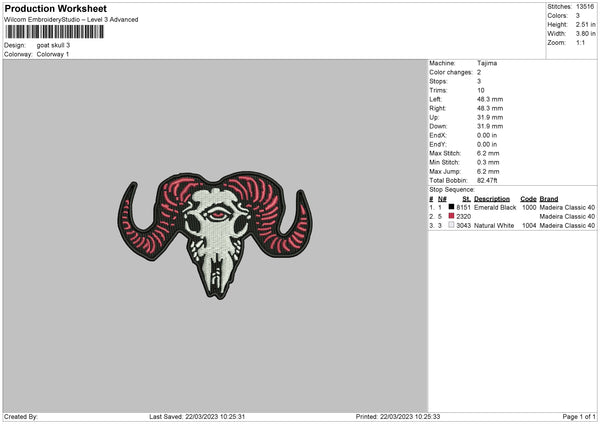The width and height of the screenshot is (600, 424).
Task: Click the Max Stitch value 6.2 mm
Action: coord(488,153)
